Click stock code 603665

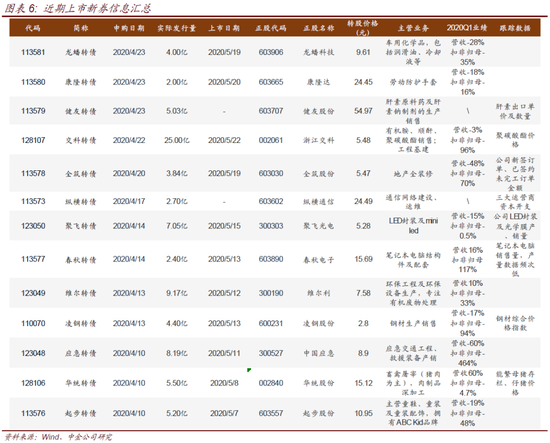[271, 82]
